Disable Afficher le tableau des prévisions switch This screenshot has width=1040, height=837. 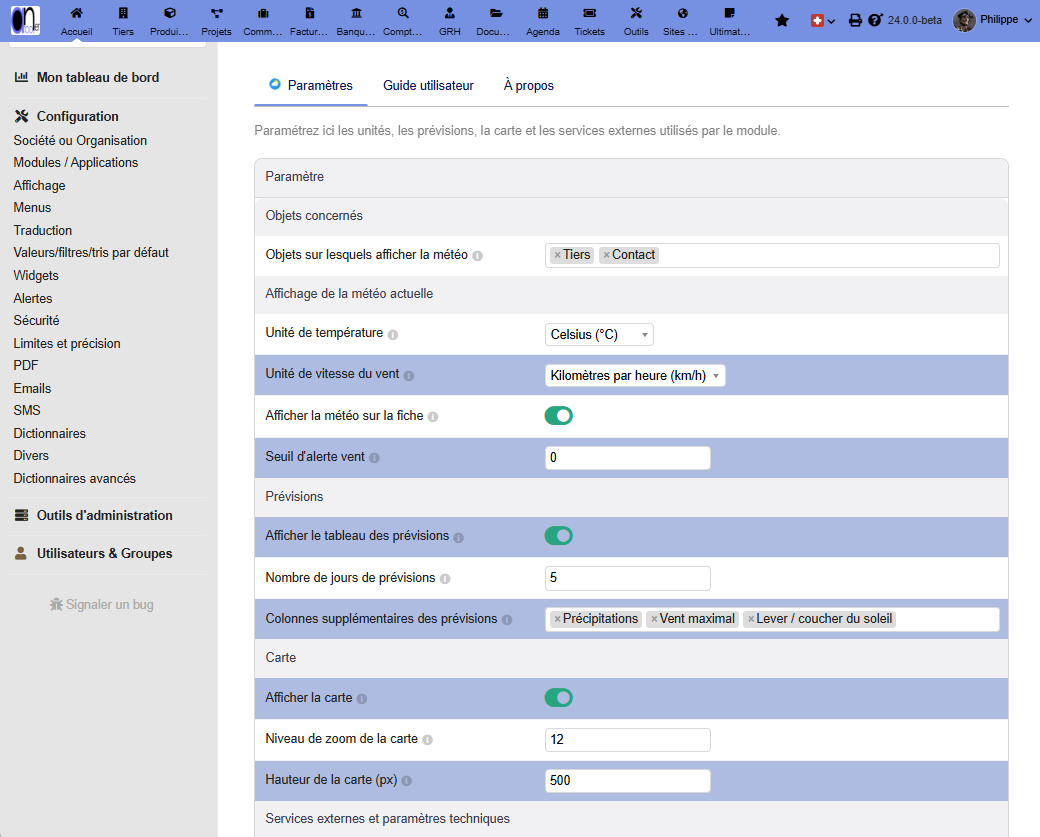(x=558, y=536)
